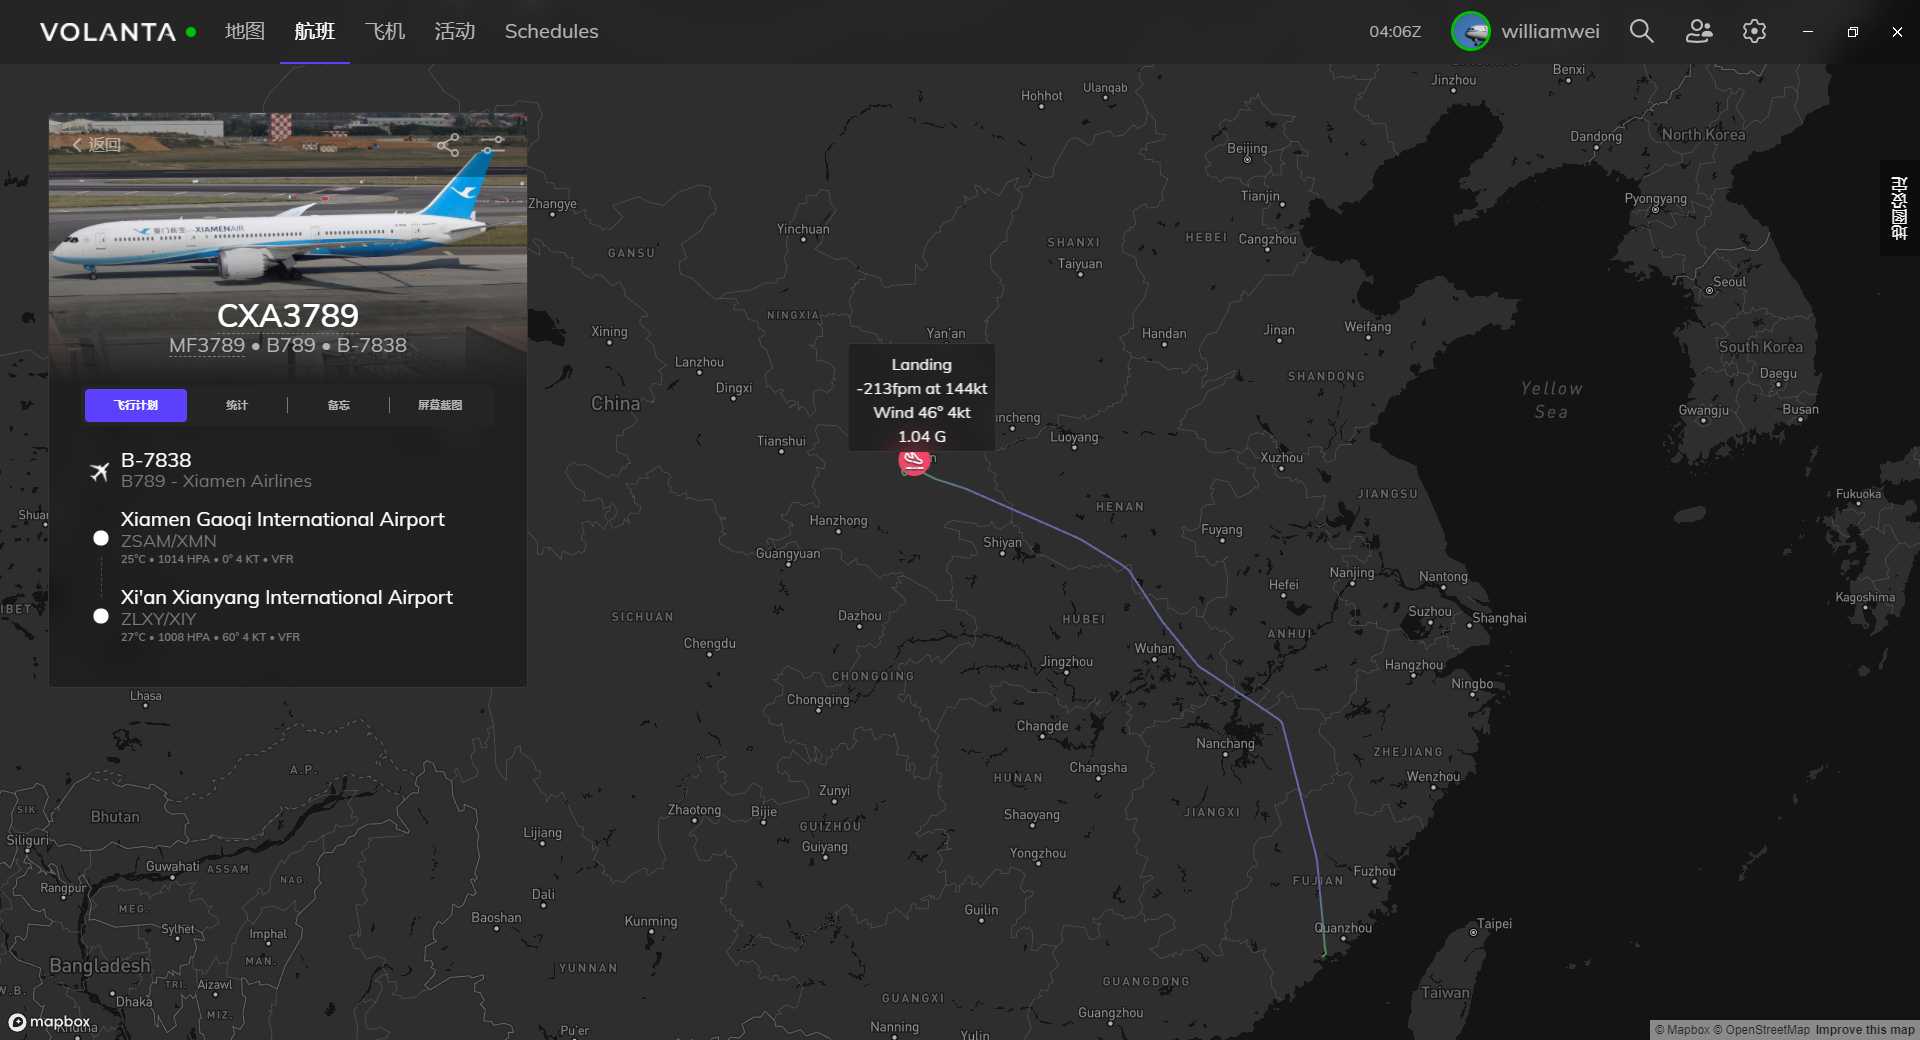Click the Beijing city label on map
The image size is (1920, 1040).
coord(1247,148)
